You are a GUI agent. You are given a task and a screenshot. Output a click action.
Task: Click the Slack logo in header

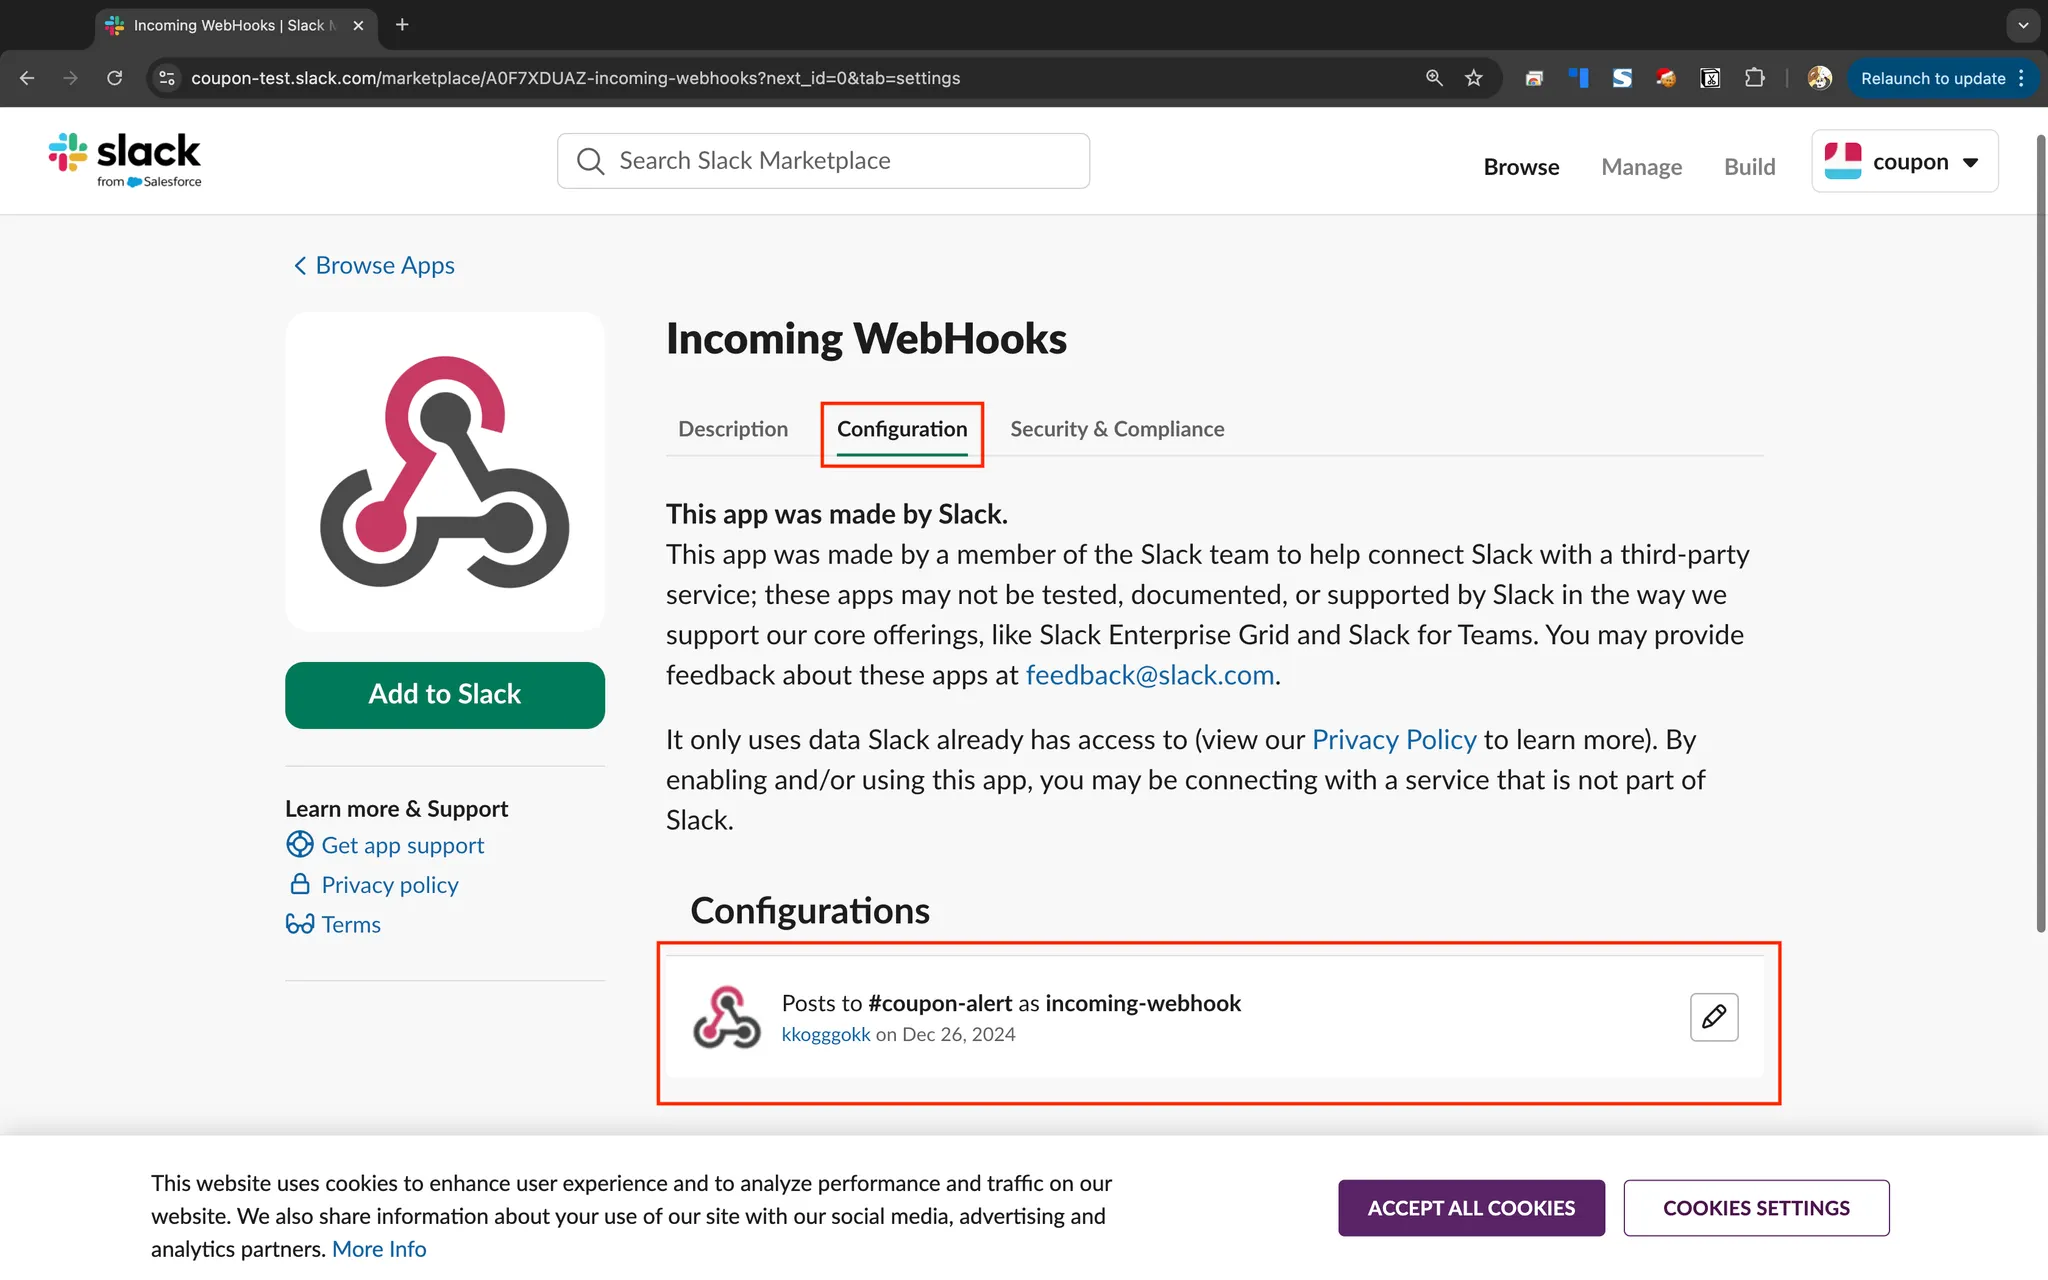pos(125,160)
